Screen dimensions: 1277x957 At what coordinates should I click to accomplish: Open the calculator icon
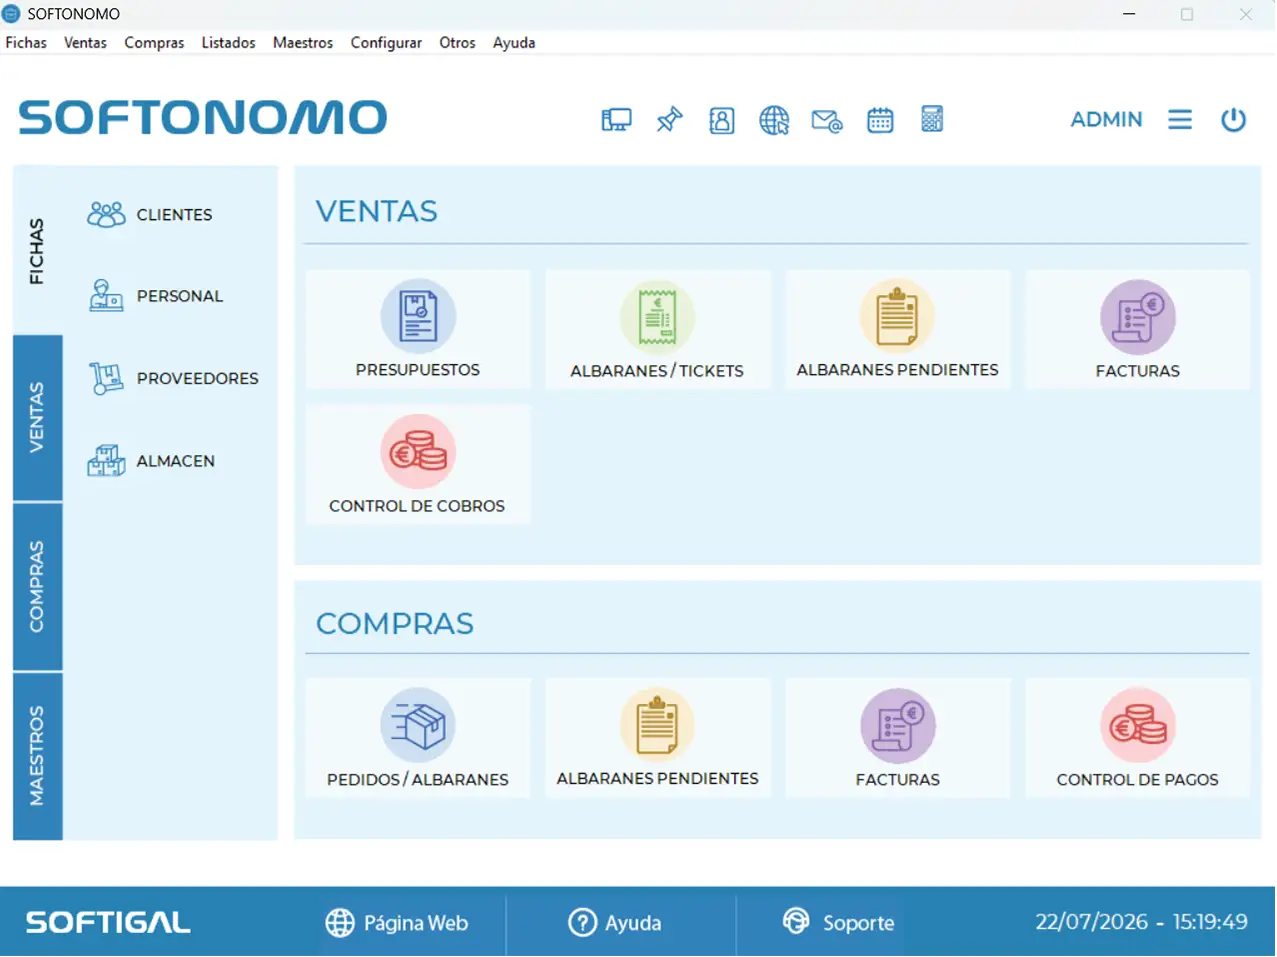coord(932,119)
